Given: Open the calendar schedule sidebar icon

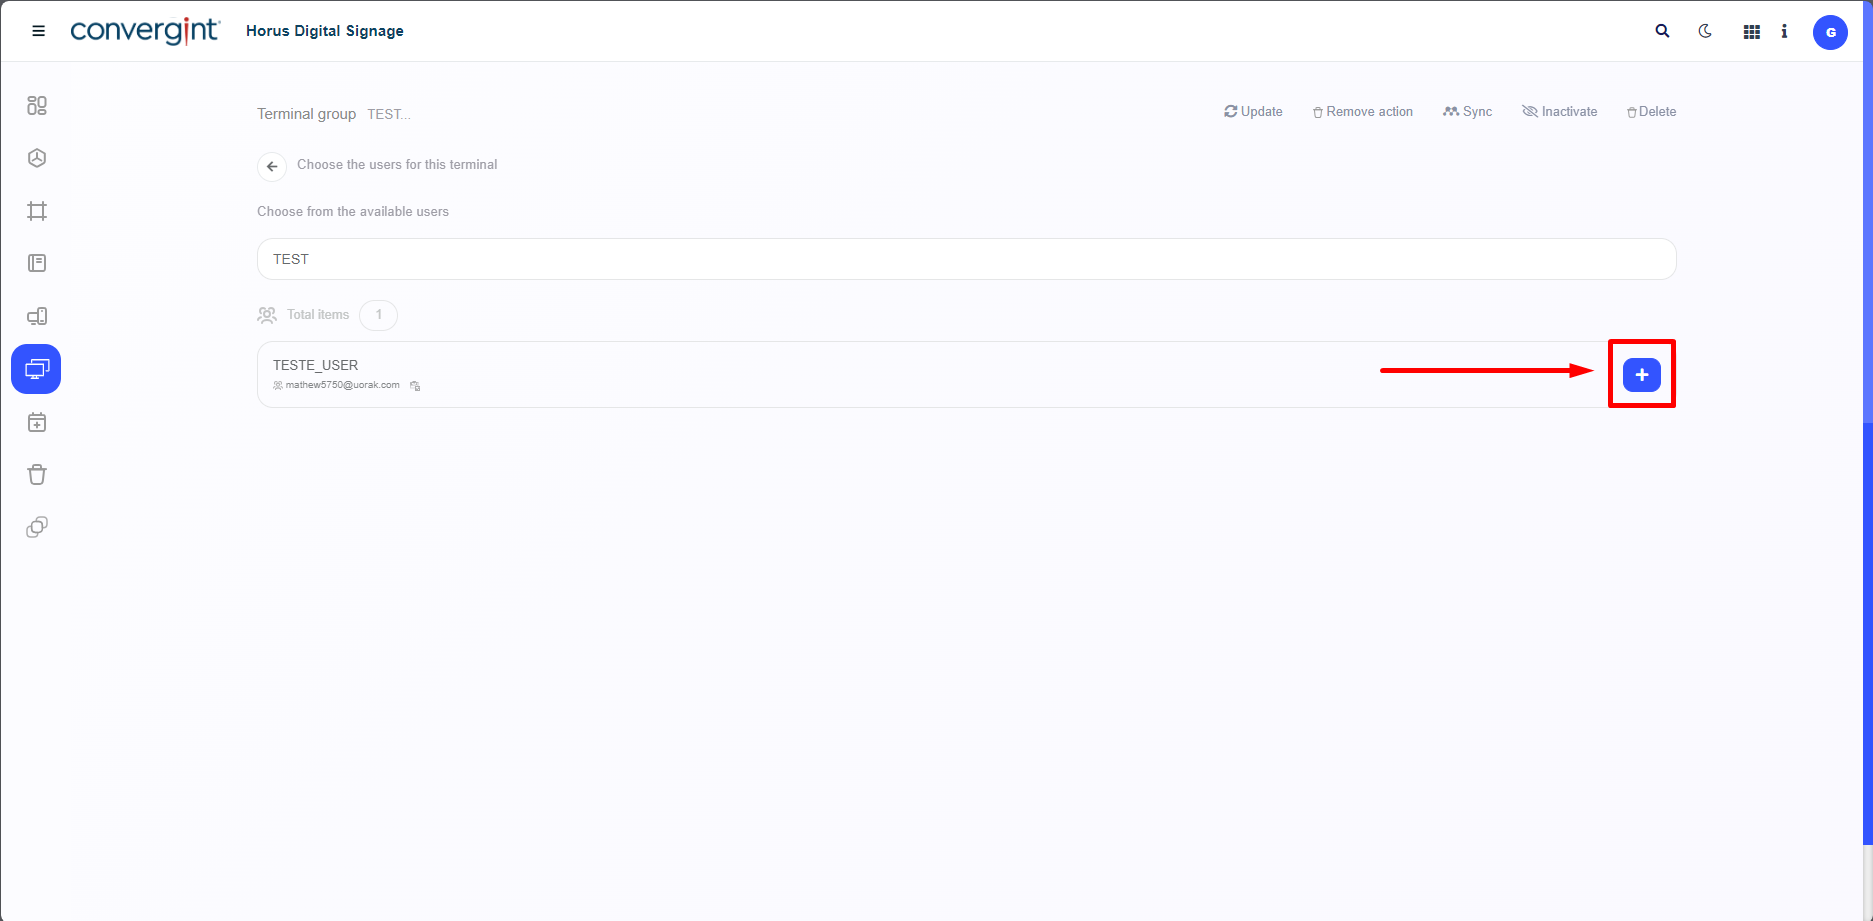Looking at the screenshot, I should pyautogui.click(x=37, y=422).
